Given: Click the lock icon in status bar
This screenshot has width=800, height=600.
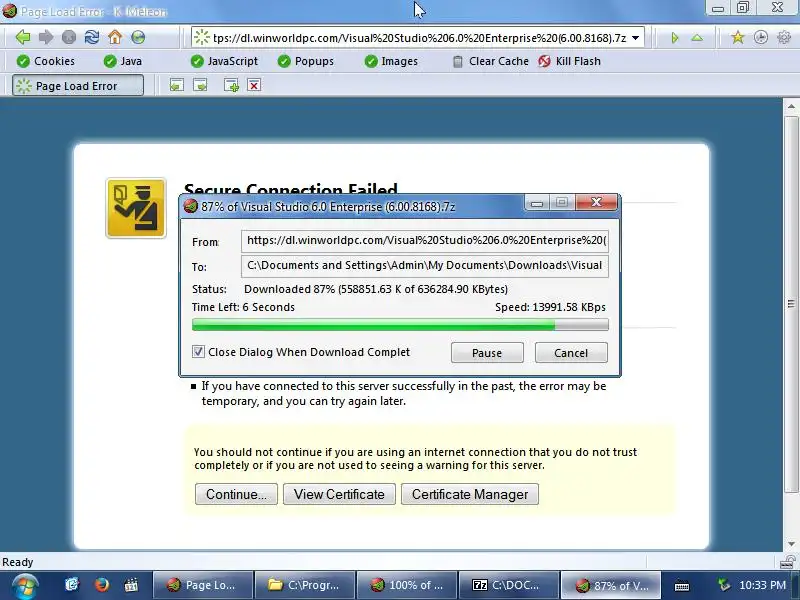Looking at the screenshot, I should pyautogui.click(x=789, y=562).
